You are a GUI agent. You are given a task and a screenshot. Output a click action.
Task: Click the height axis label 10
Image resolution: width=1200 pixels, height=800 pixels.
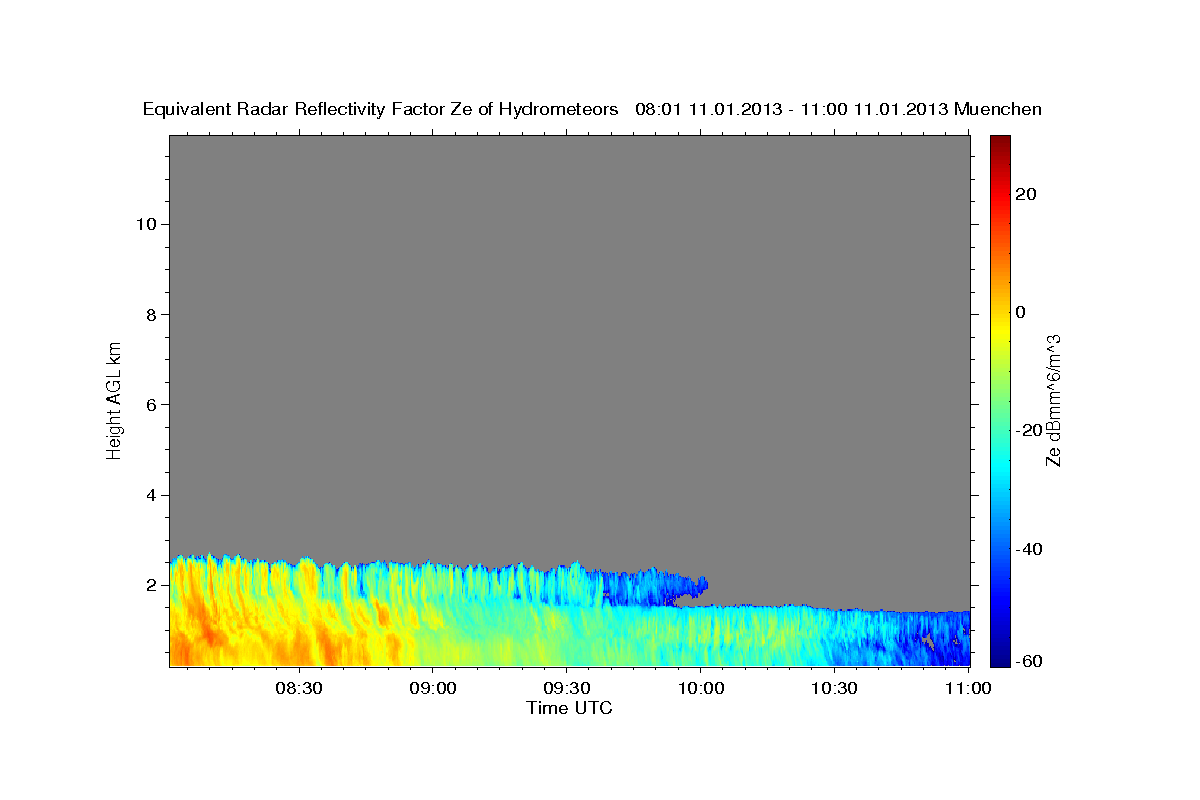click(x=146, y=224)
